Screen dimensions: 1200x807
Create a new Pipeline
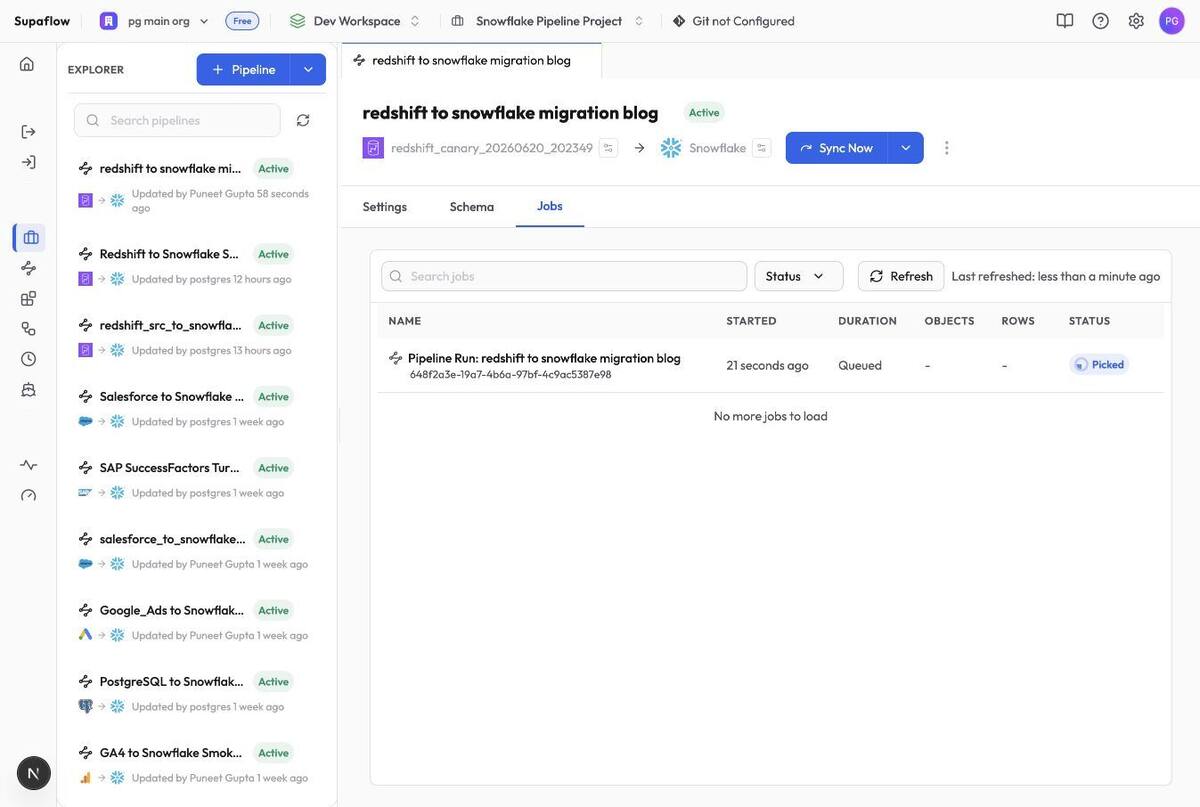(244, 70)
